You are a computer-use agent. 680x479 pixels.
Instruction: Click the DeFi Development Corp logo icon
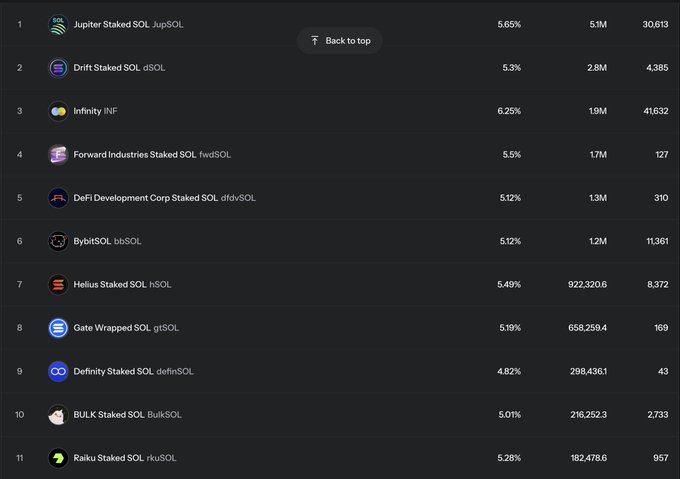(x=58, y=198)
